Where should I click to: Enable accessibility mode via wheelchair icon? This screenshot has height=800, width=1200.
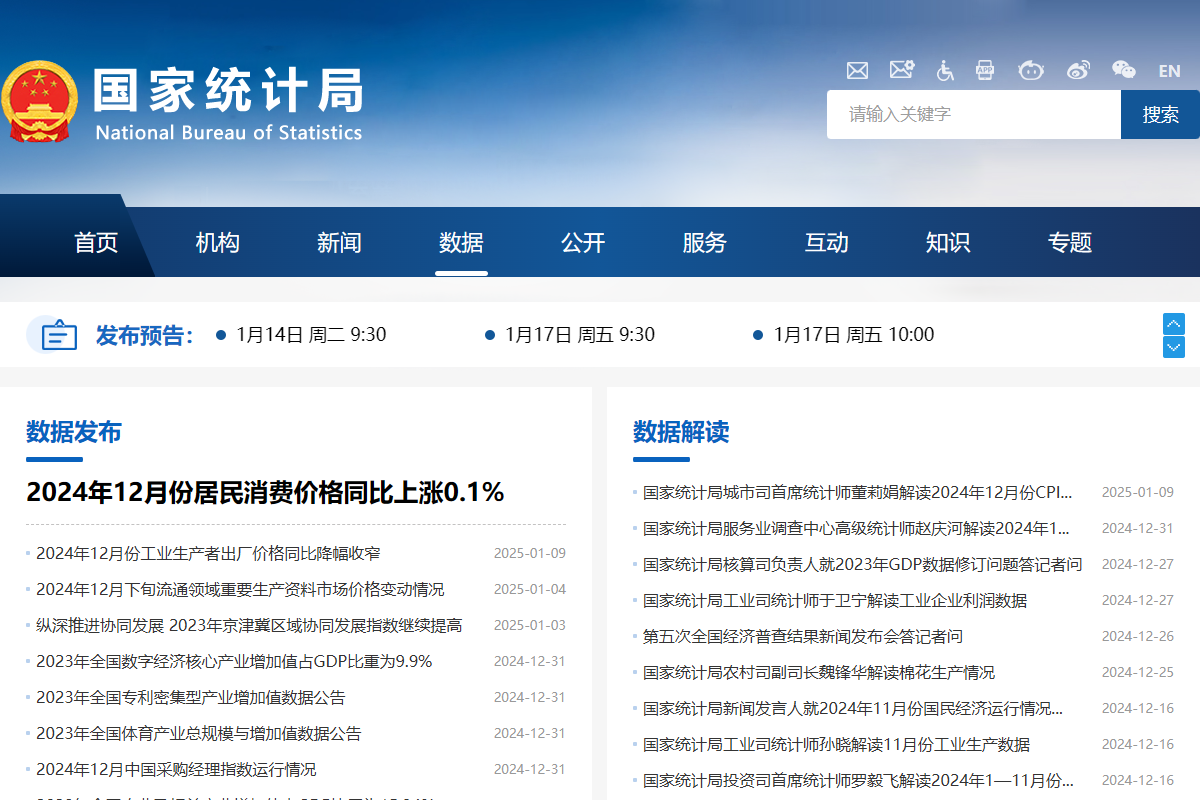point(944,70)
